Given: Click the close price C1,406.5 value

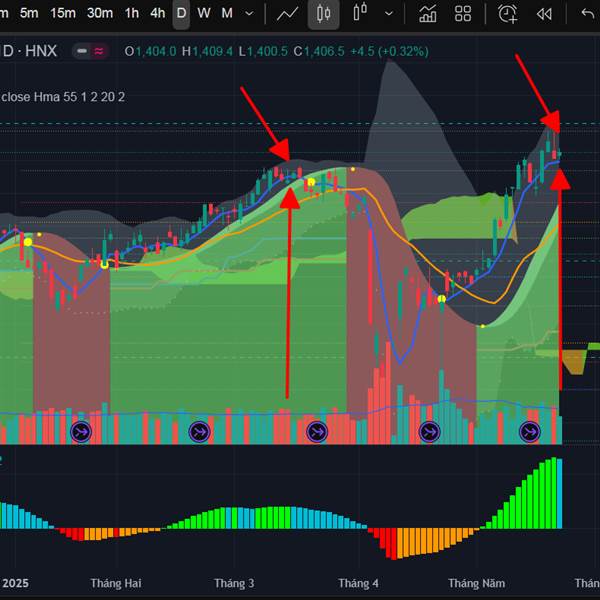Looking at the screenshot, I should coord(319,51).
